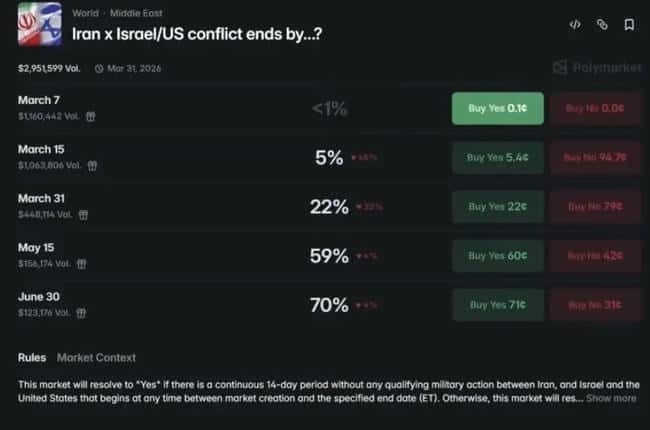Click gift icon beside June 30 volume
The image size is (650, 430).
pos(81,312)
